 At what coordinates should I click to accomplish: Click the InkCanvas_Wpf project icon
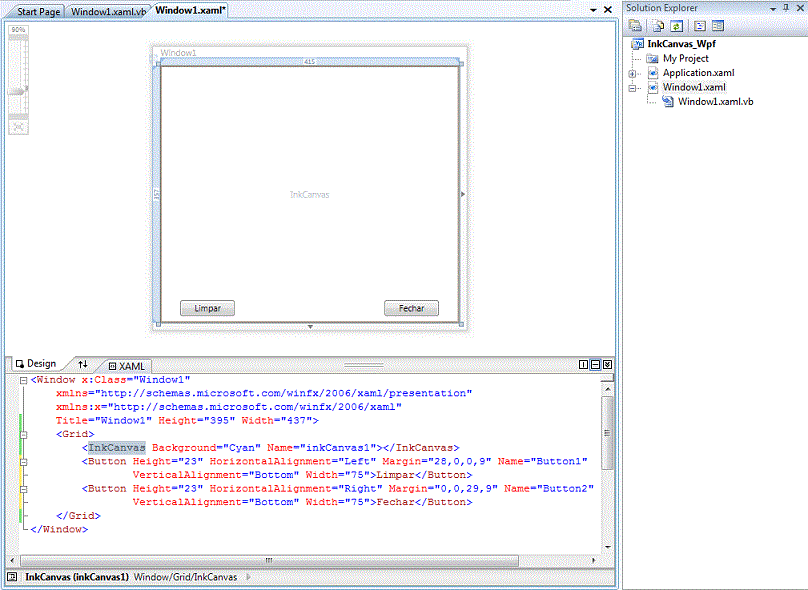click(637, 44)
